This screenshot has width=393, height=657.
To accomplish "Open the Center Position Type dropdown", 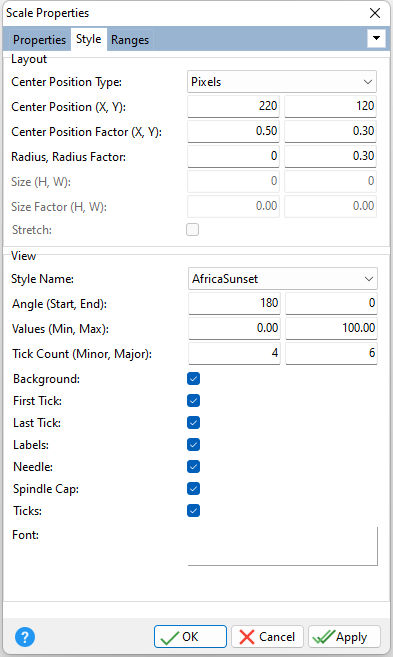I will (x=282, y=82).
